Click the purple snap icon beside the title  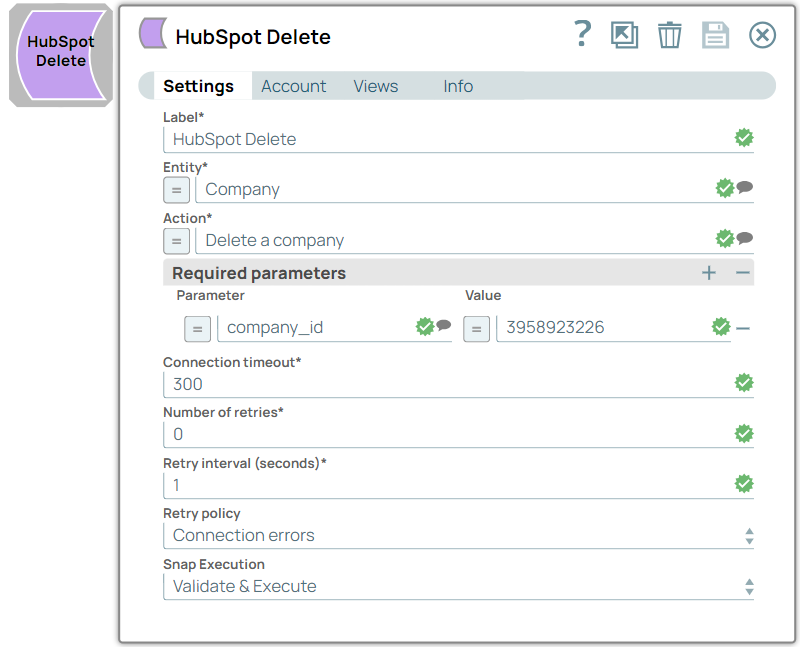click(153, 33)
